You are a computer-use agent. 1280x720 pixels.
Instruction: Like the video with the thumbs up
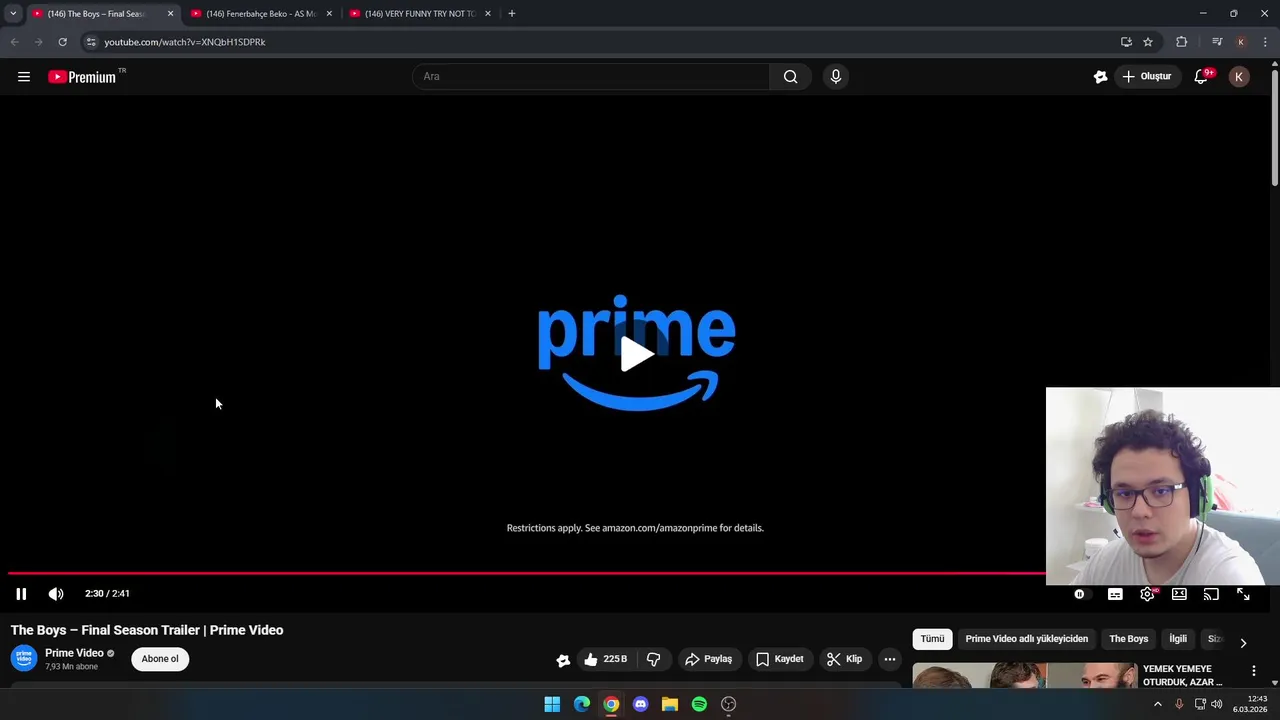point(606,659)
